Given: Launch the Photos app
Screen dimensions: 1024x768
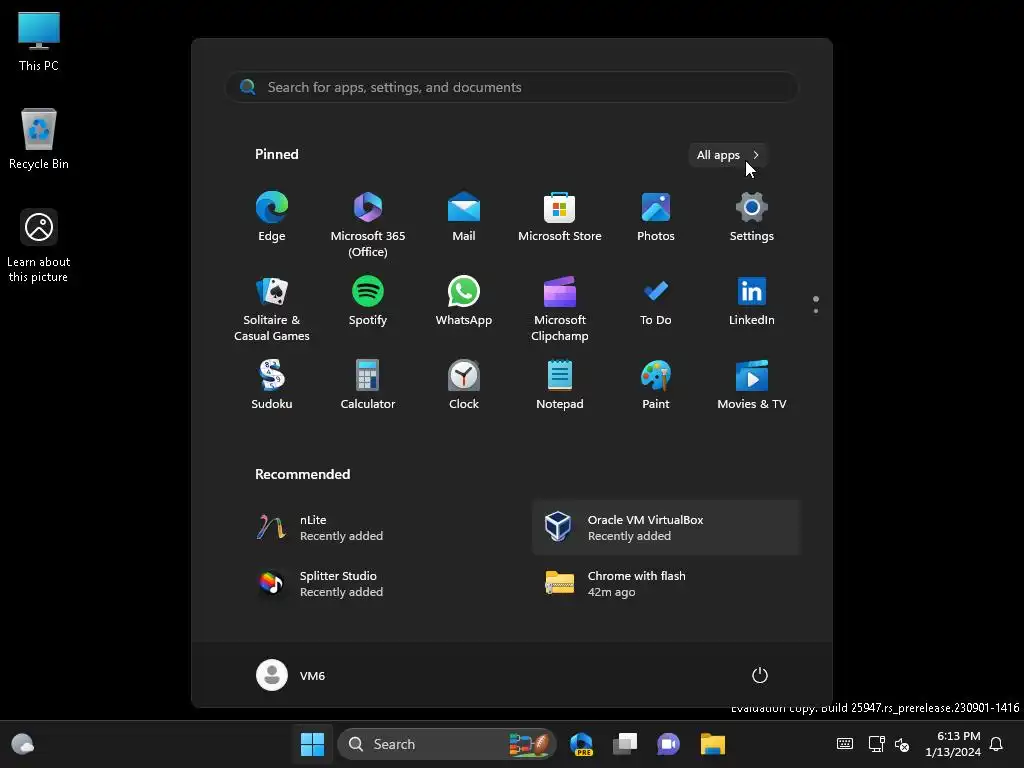Looking at the screenshot, I should click(656, 217).
